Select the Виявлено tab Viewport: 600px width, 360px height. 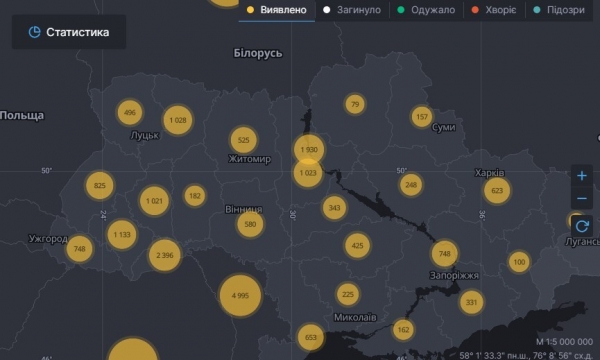point(277,10)
